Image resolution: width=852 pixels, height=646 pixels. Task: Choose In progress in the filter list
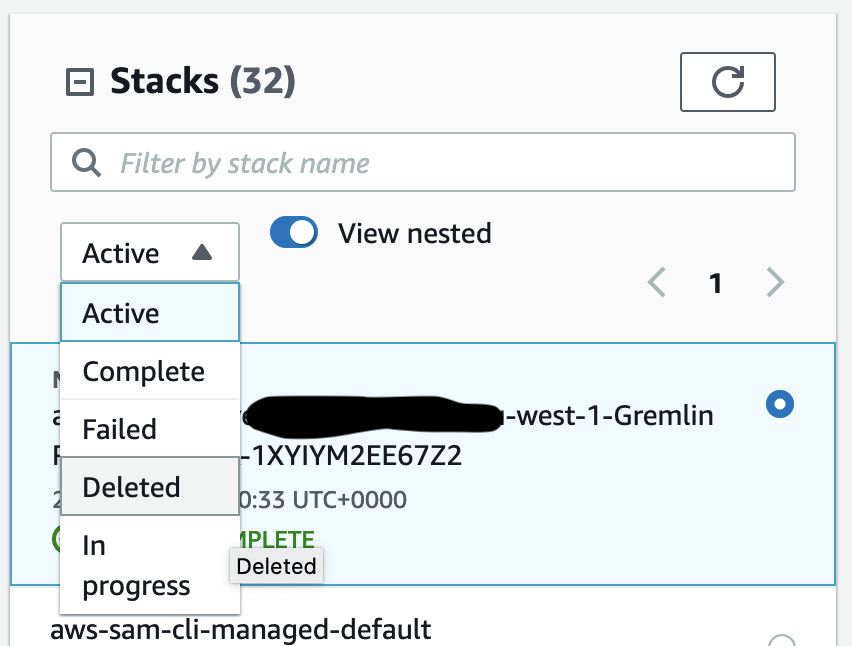pyautogui.click(x=150, y=565)
